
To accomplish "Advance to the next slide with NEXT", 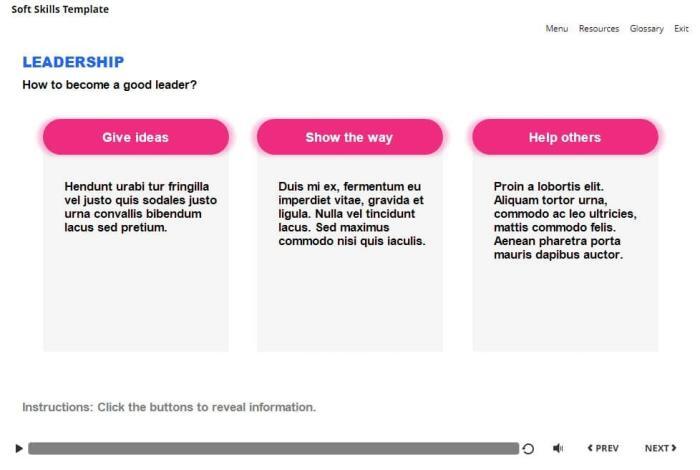I will (x=660, y=449).
